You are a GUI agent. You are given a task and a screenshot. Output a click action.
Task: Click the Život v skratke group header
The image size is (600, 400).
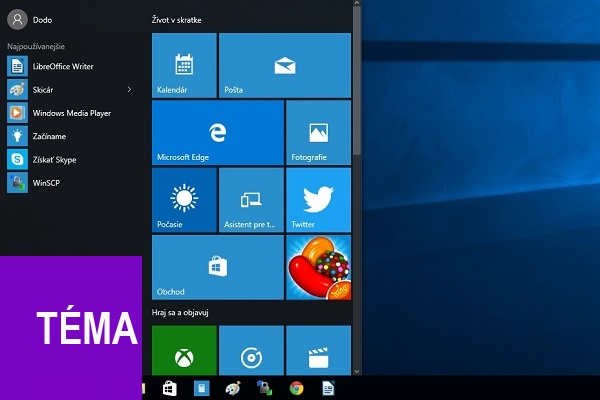176,20
